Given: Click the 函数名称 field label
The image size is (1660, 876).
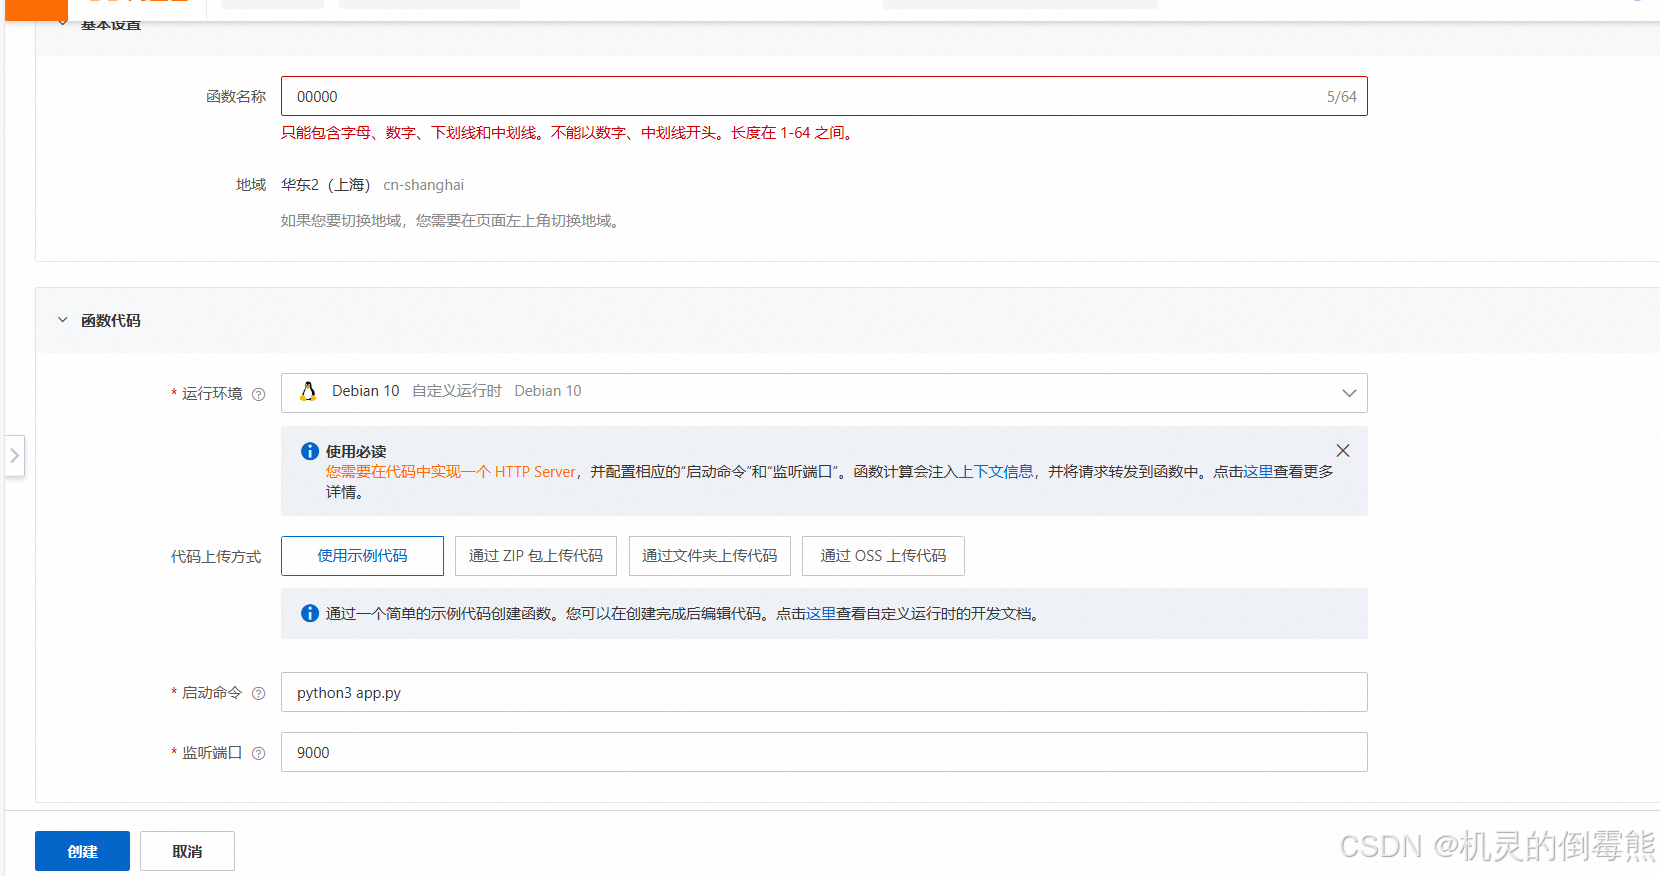Looking at the screenshot, I should pyautogui.click(x=236, y=96).
